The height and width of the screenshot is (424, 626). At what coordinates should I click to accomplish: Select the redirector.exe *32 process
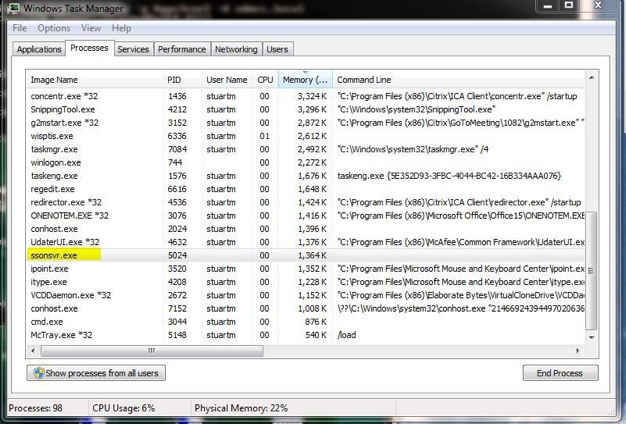(305, 202)
